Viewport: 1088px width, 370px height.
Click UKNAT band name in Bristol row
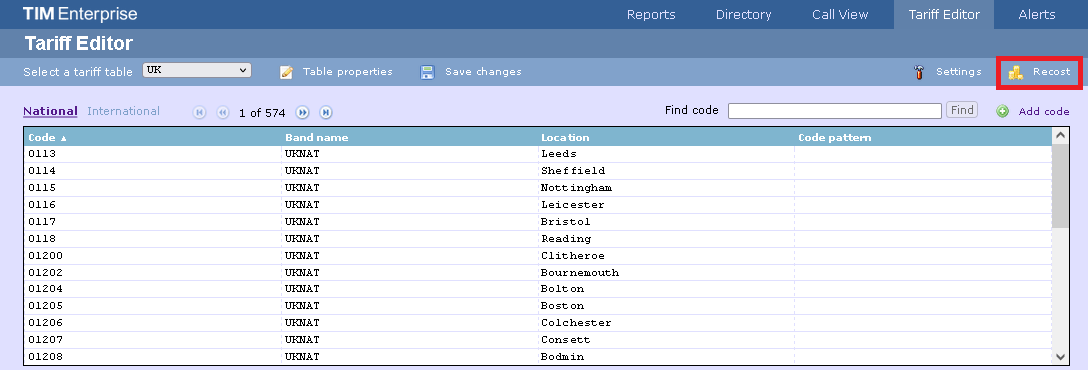409,222
